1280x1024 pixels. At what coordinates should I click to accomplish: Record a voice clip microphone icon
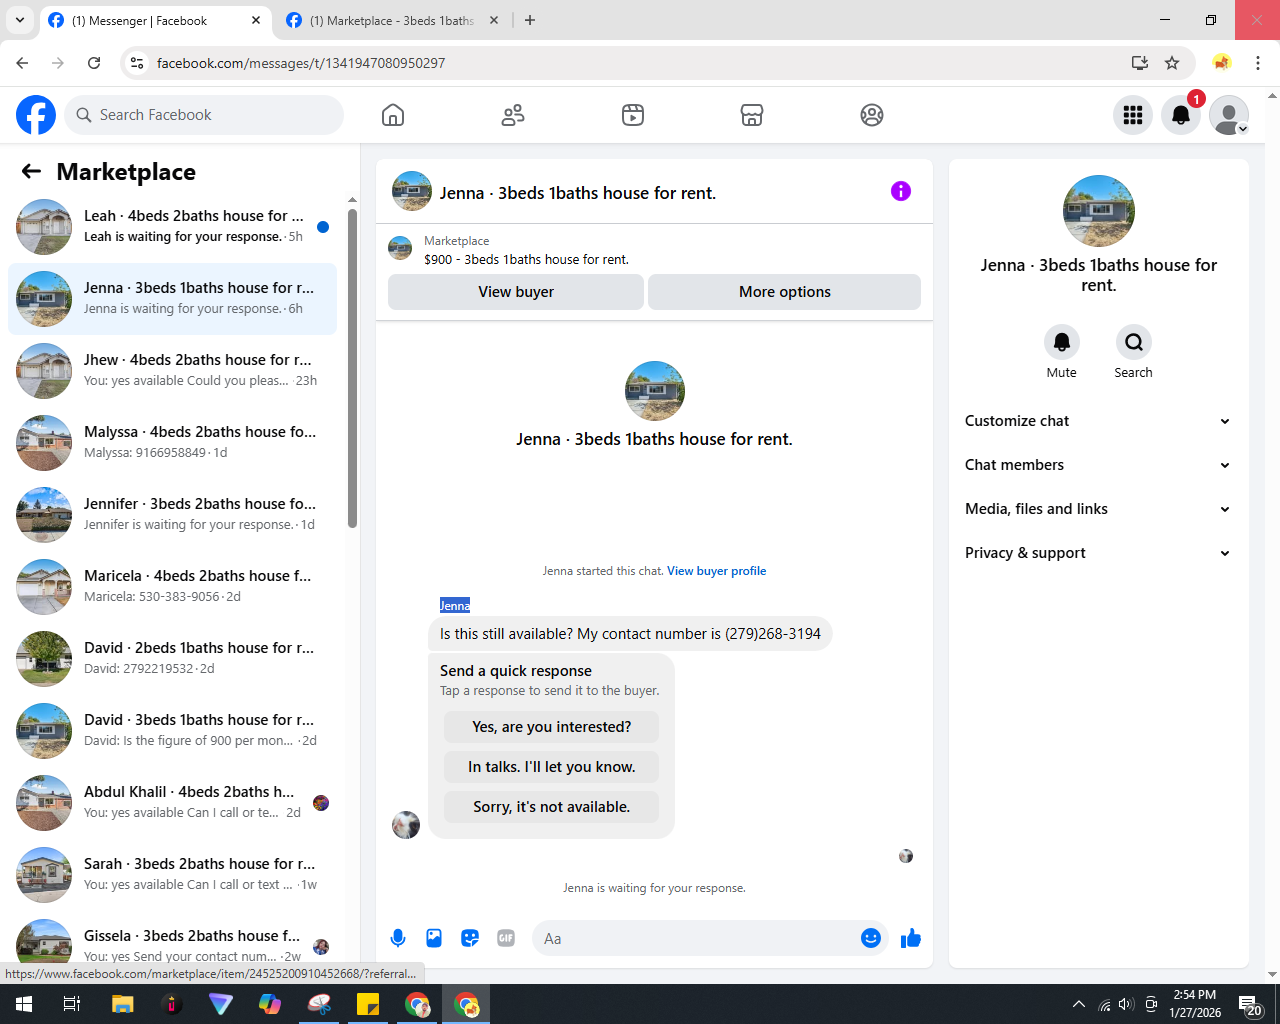point(398,938)
